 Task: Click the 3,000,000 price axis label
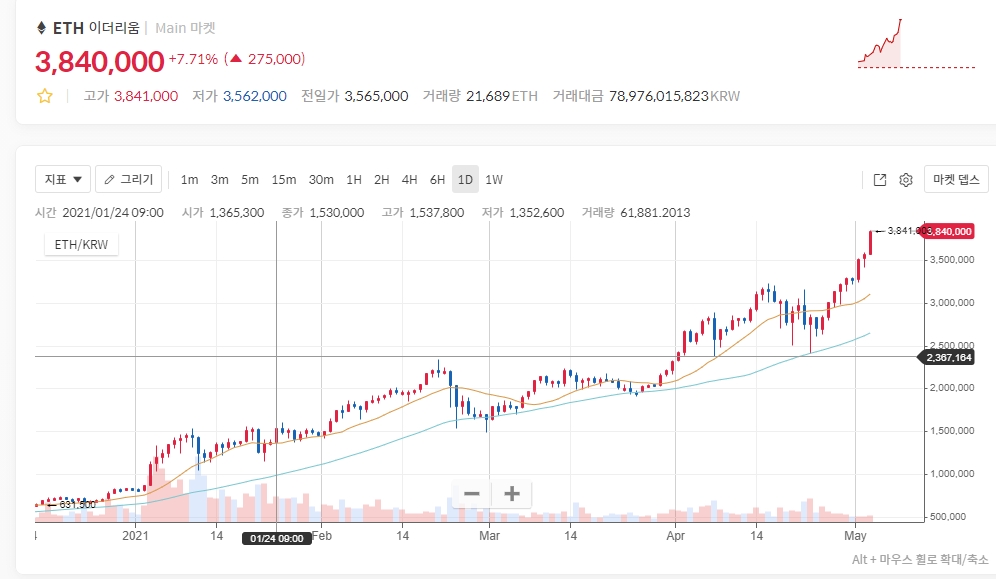[x=952, y=303]
